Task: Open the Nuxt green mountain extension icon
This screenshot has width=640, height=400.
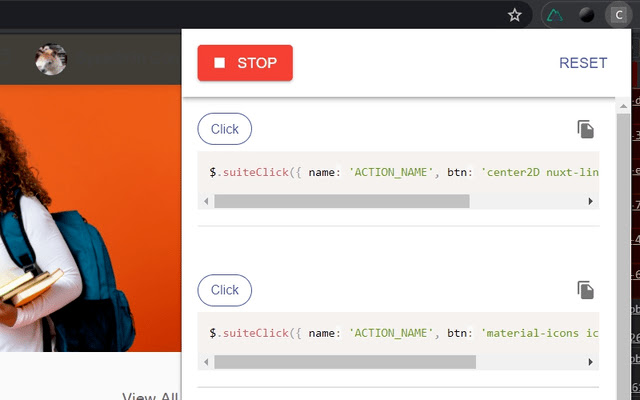Action: pyautogui.click(x=555, y=16)
